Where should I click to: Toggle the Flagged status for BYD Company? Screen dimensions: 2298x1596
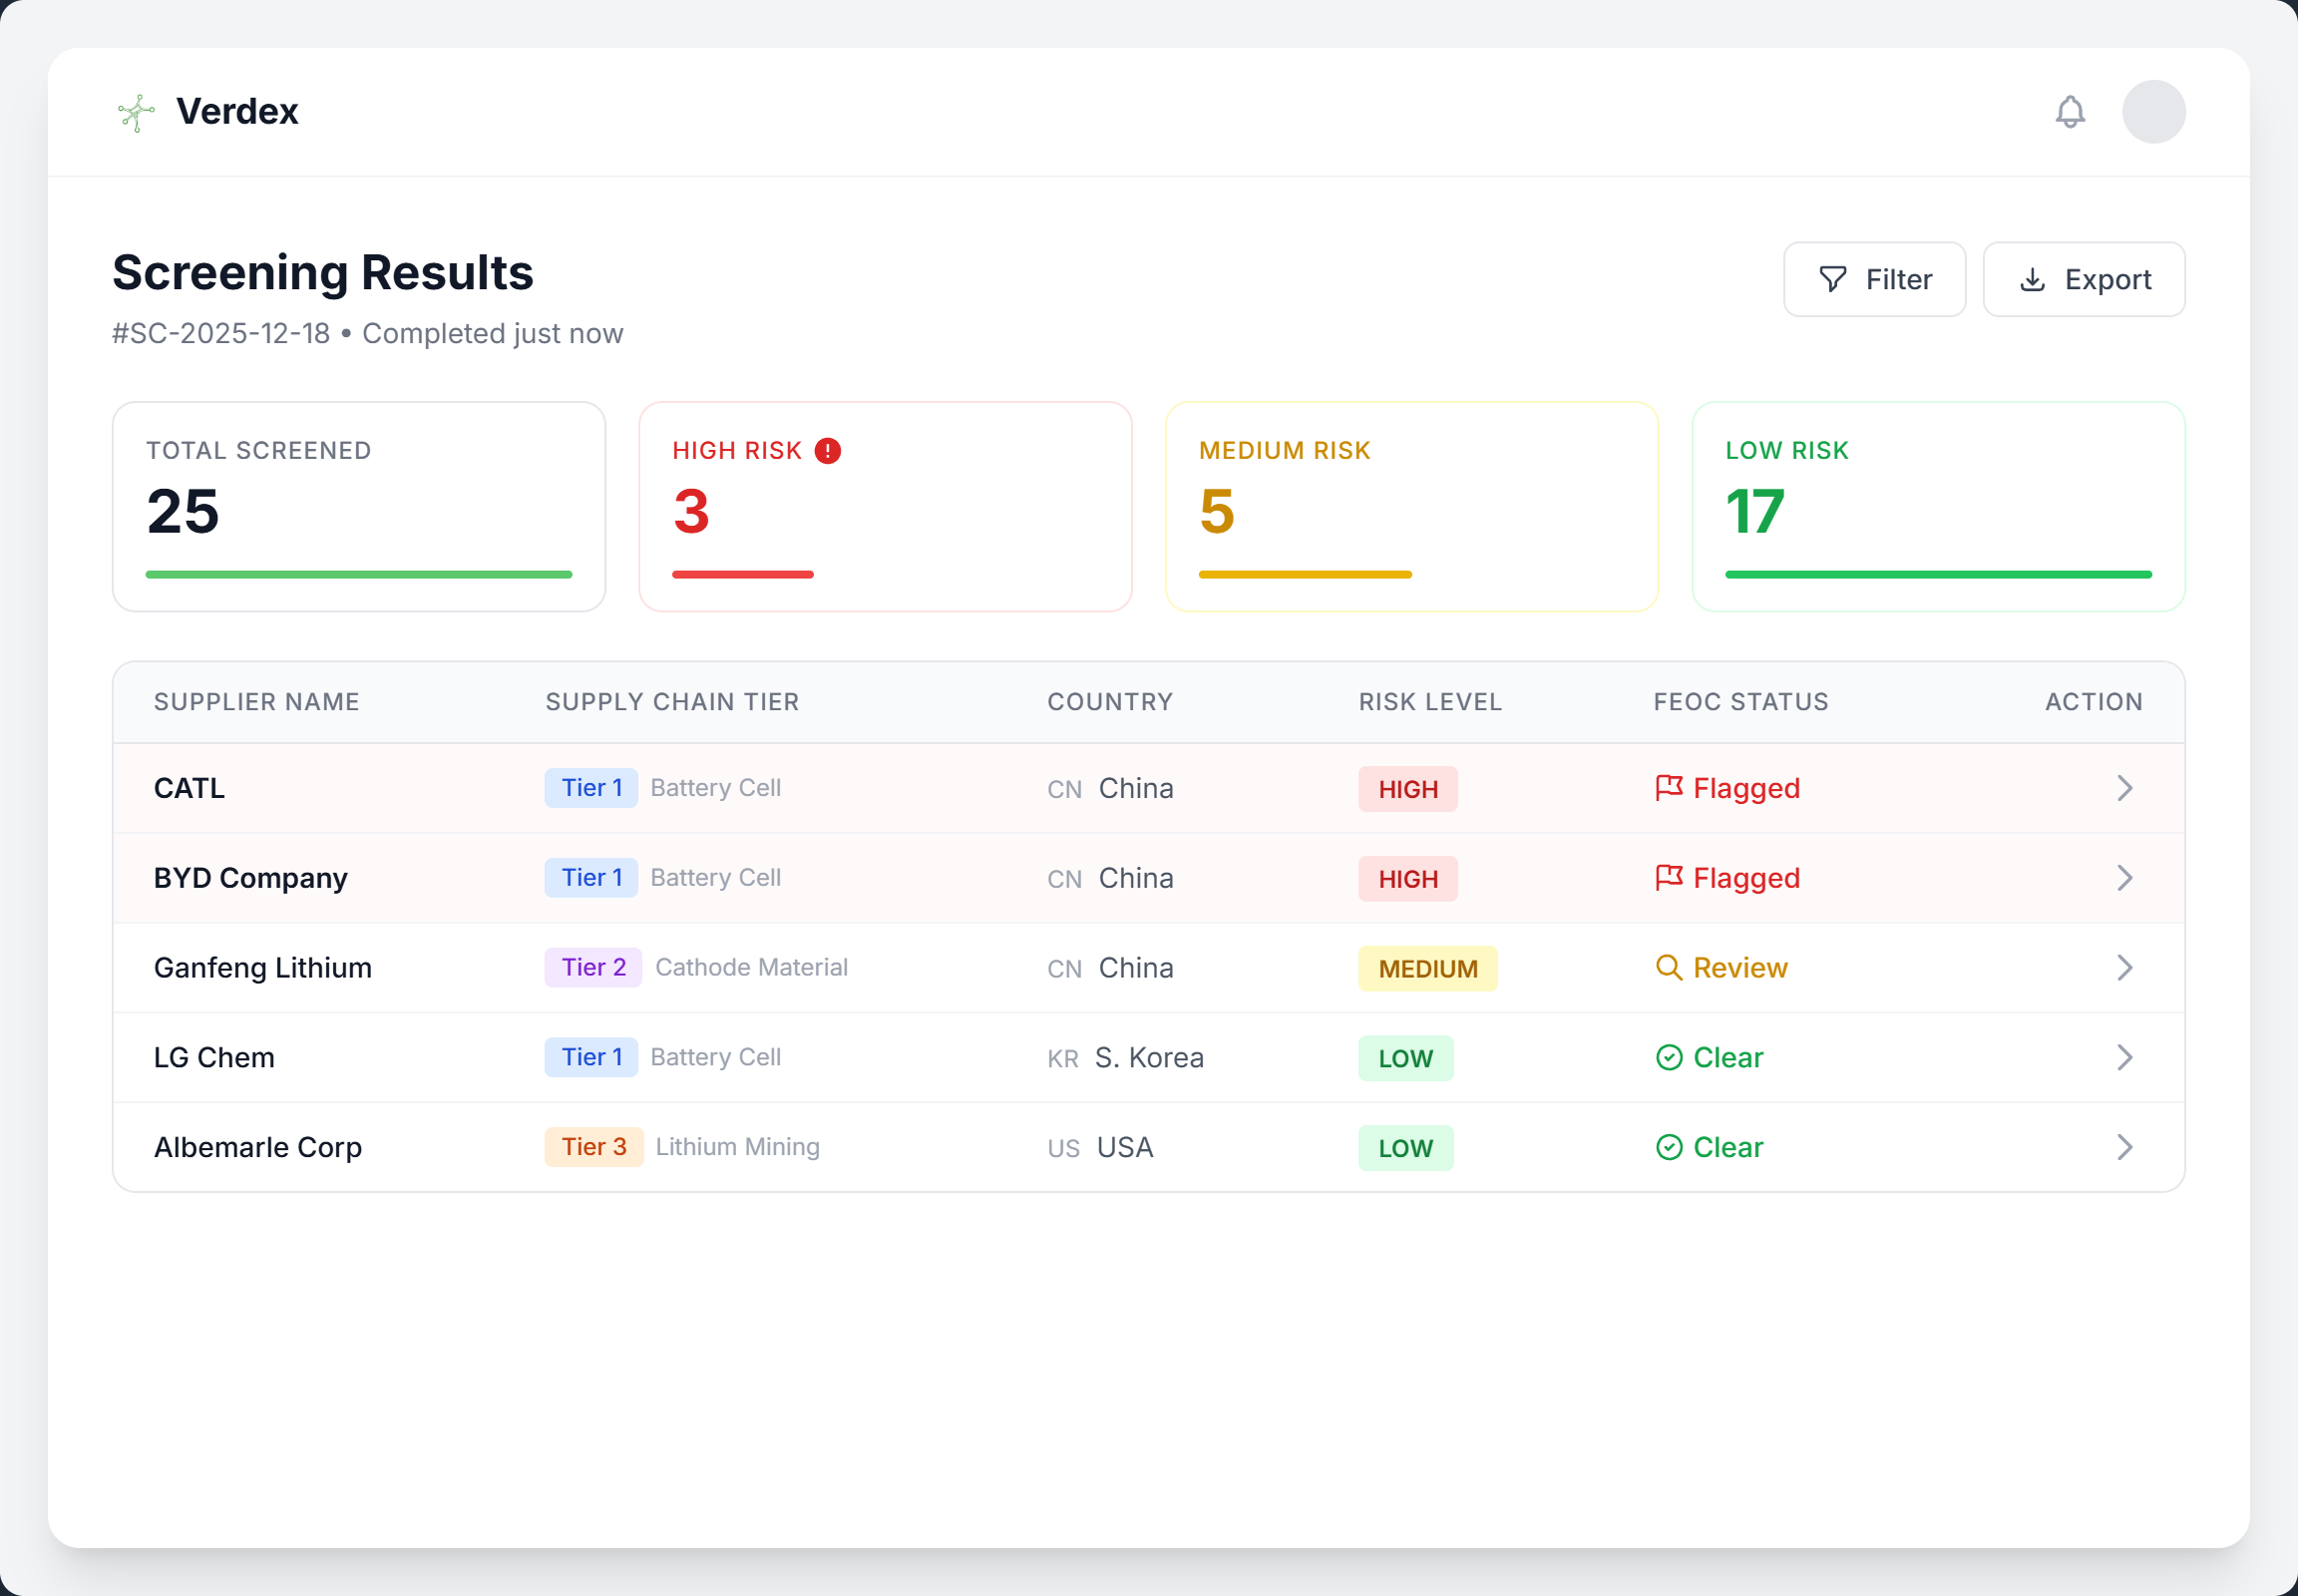1727,878
